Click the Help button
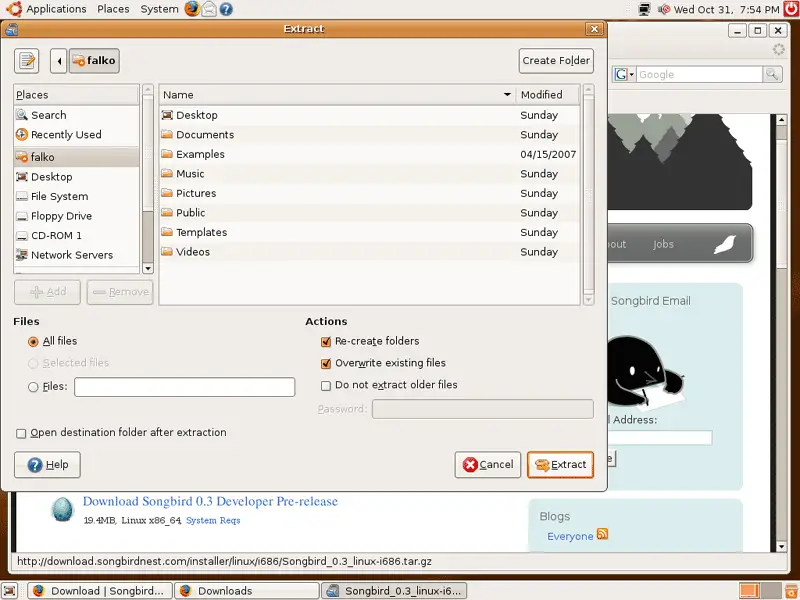 (x=47, y=465)
